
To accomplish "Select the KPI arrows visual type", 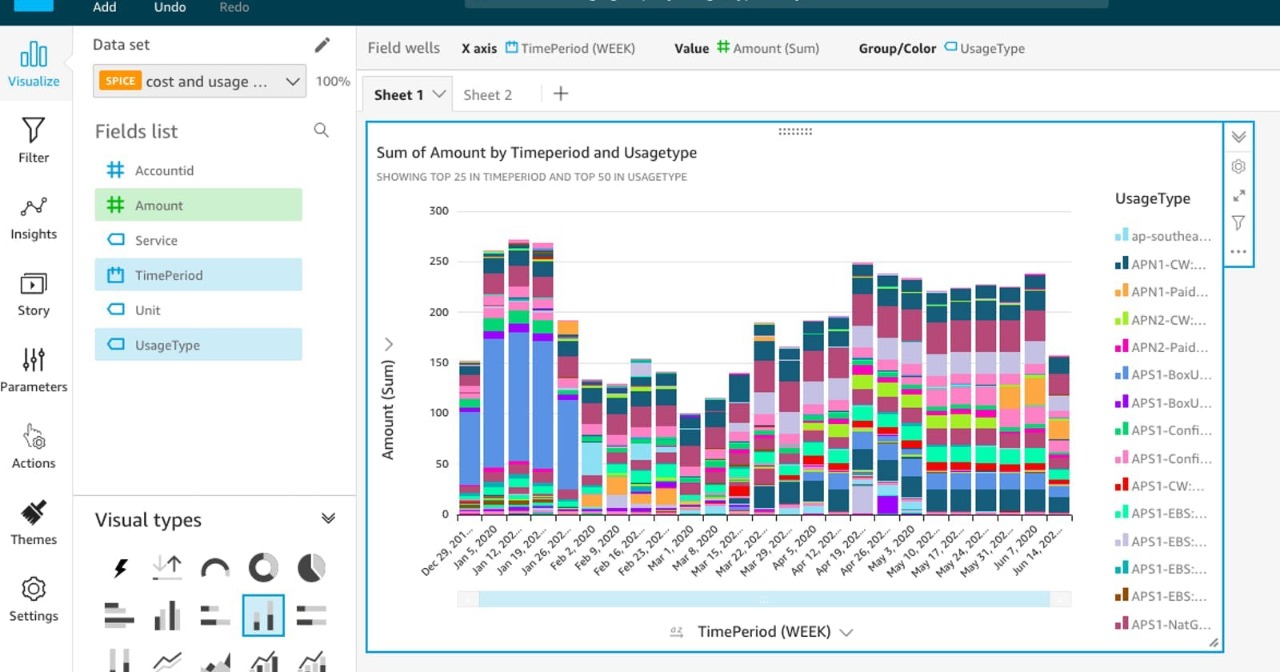I will tap(167, 568).
